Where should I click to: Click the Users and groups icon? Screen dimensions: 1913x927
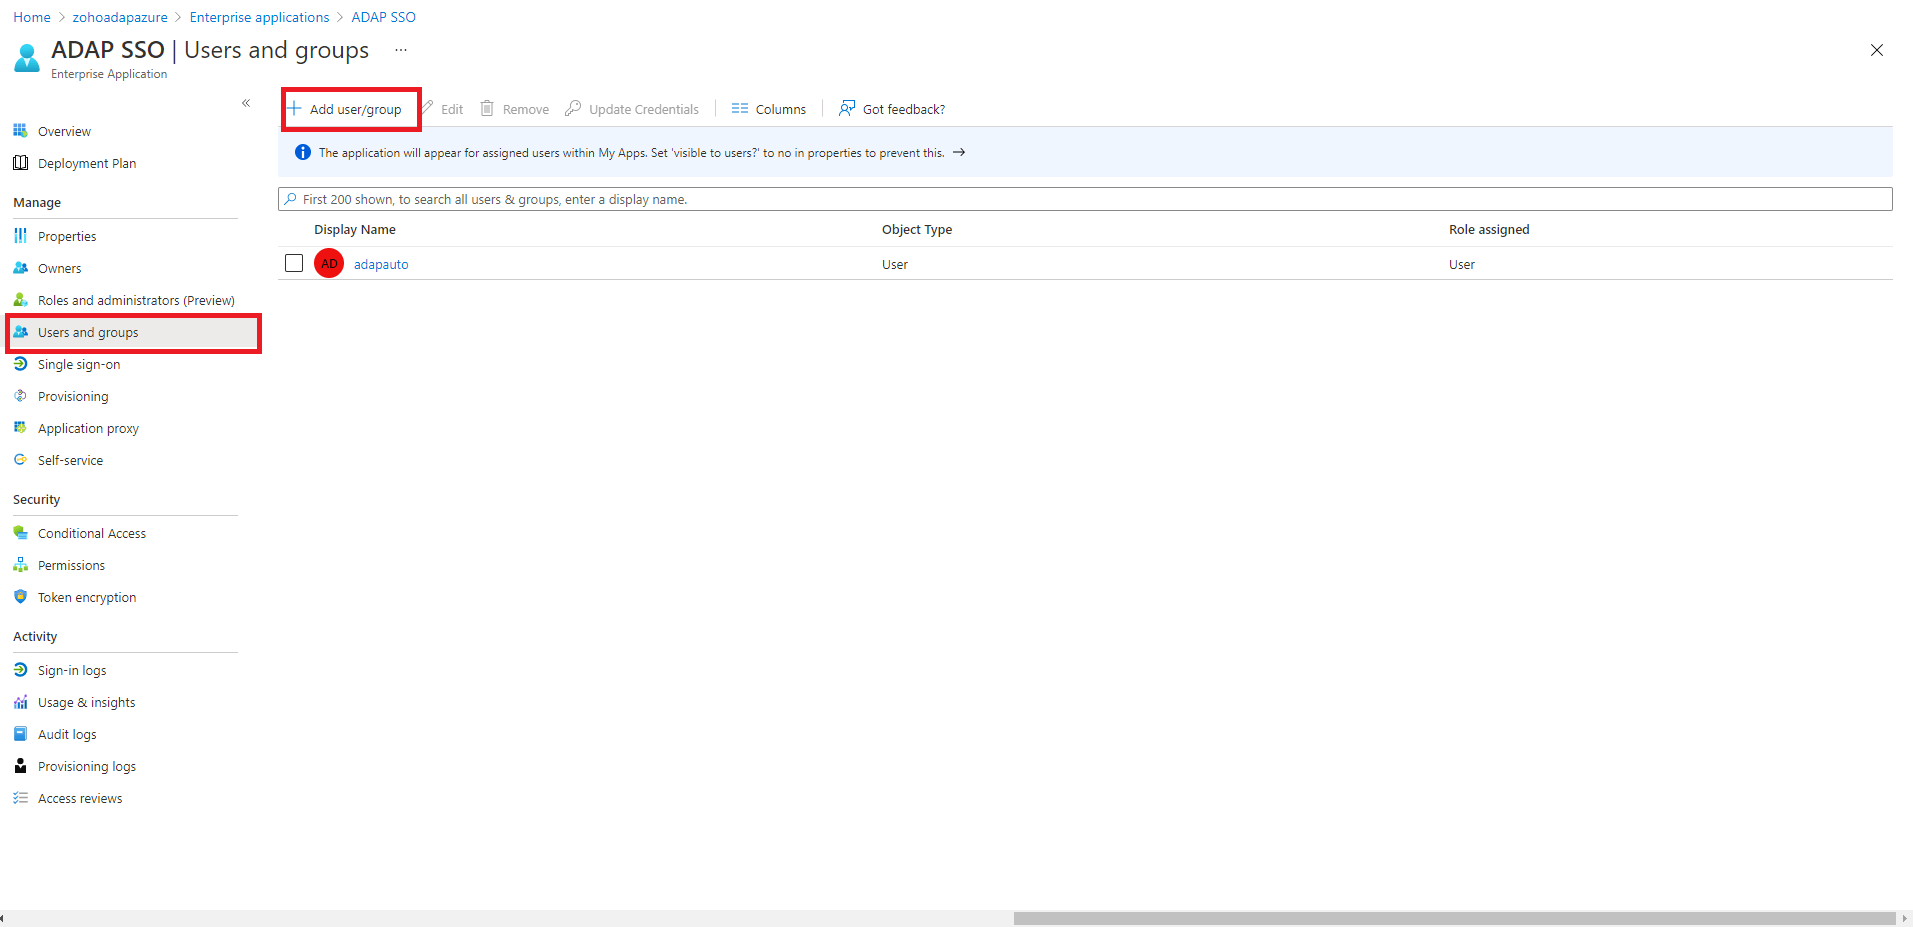[x=20, y=332]
